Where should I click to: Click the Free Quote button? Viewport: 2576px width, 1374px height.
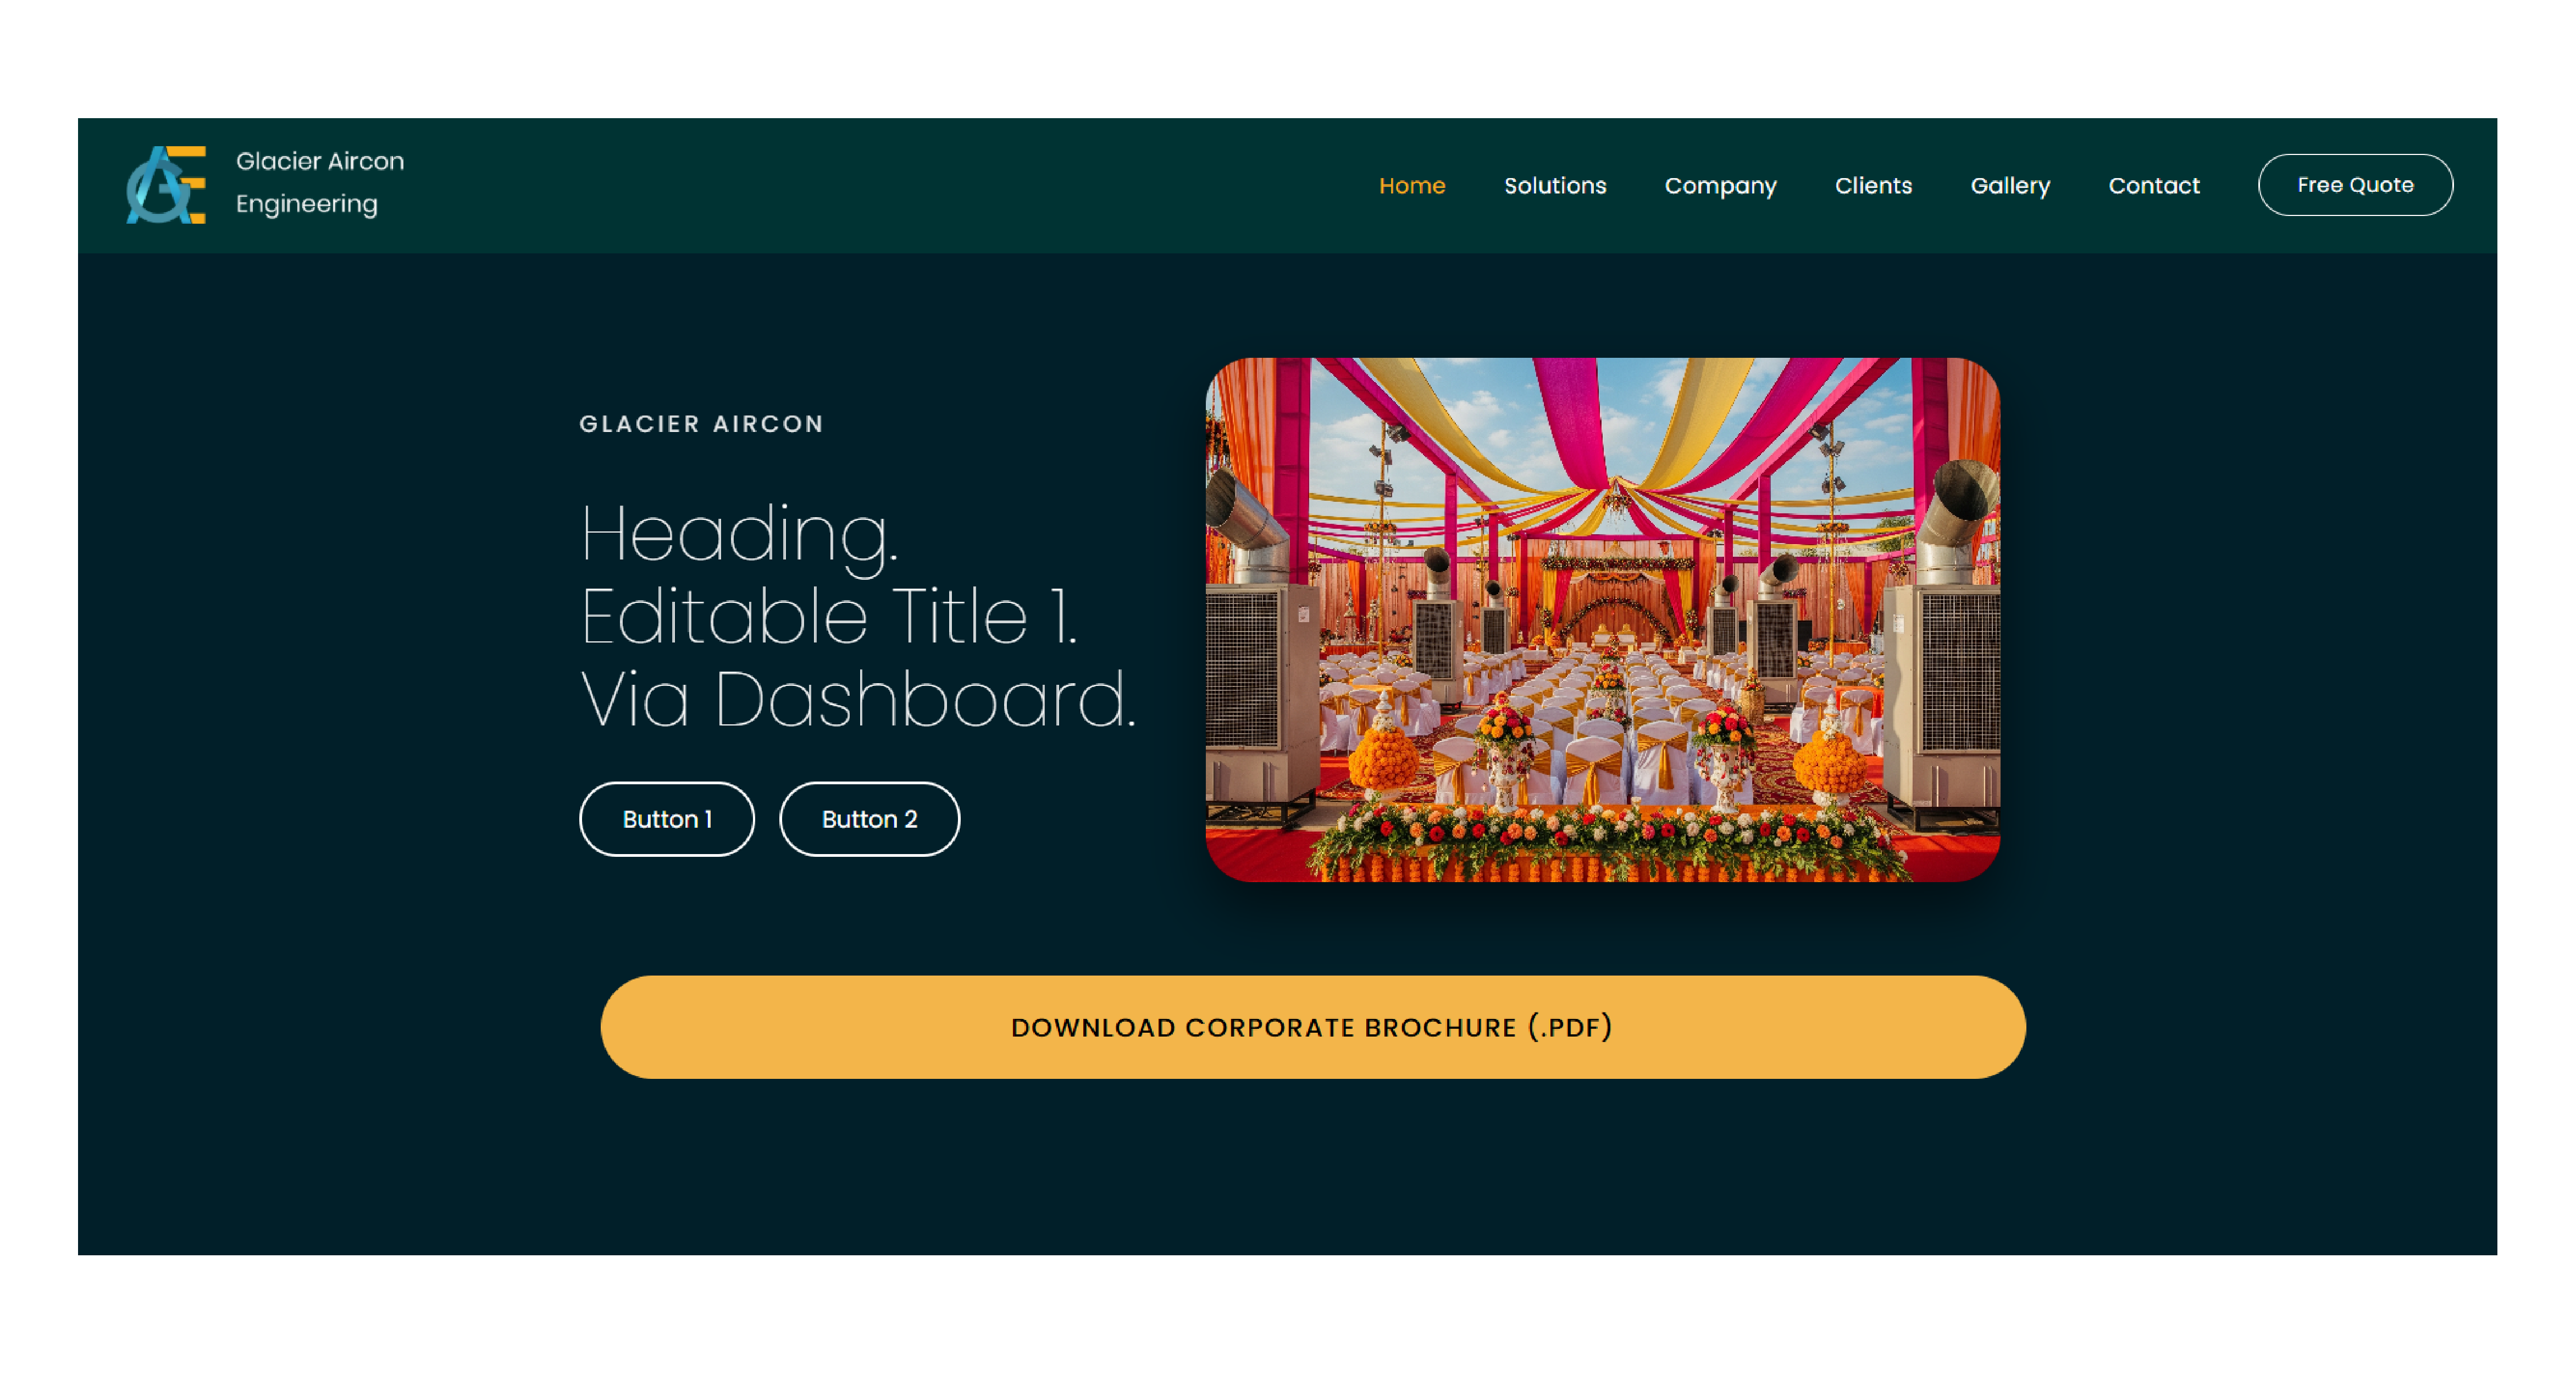point(2355,185)
